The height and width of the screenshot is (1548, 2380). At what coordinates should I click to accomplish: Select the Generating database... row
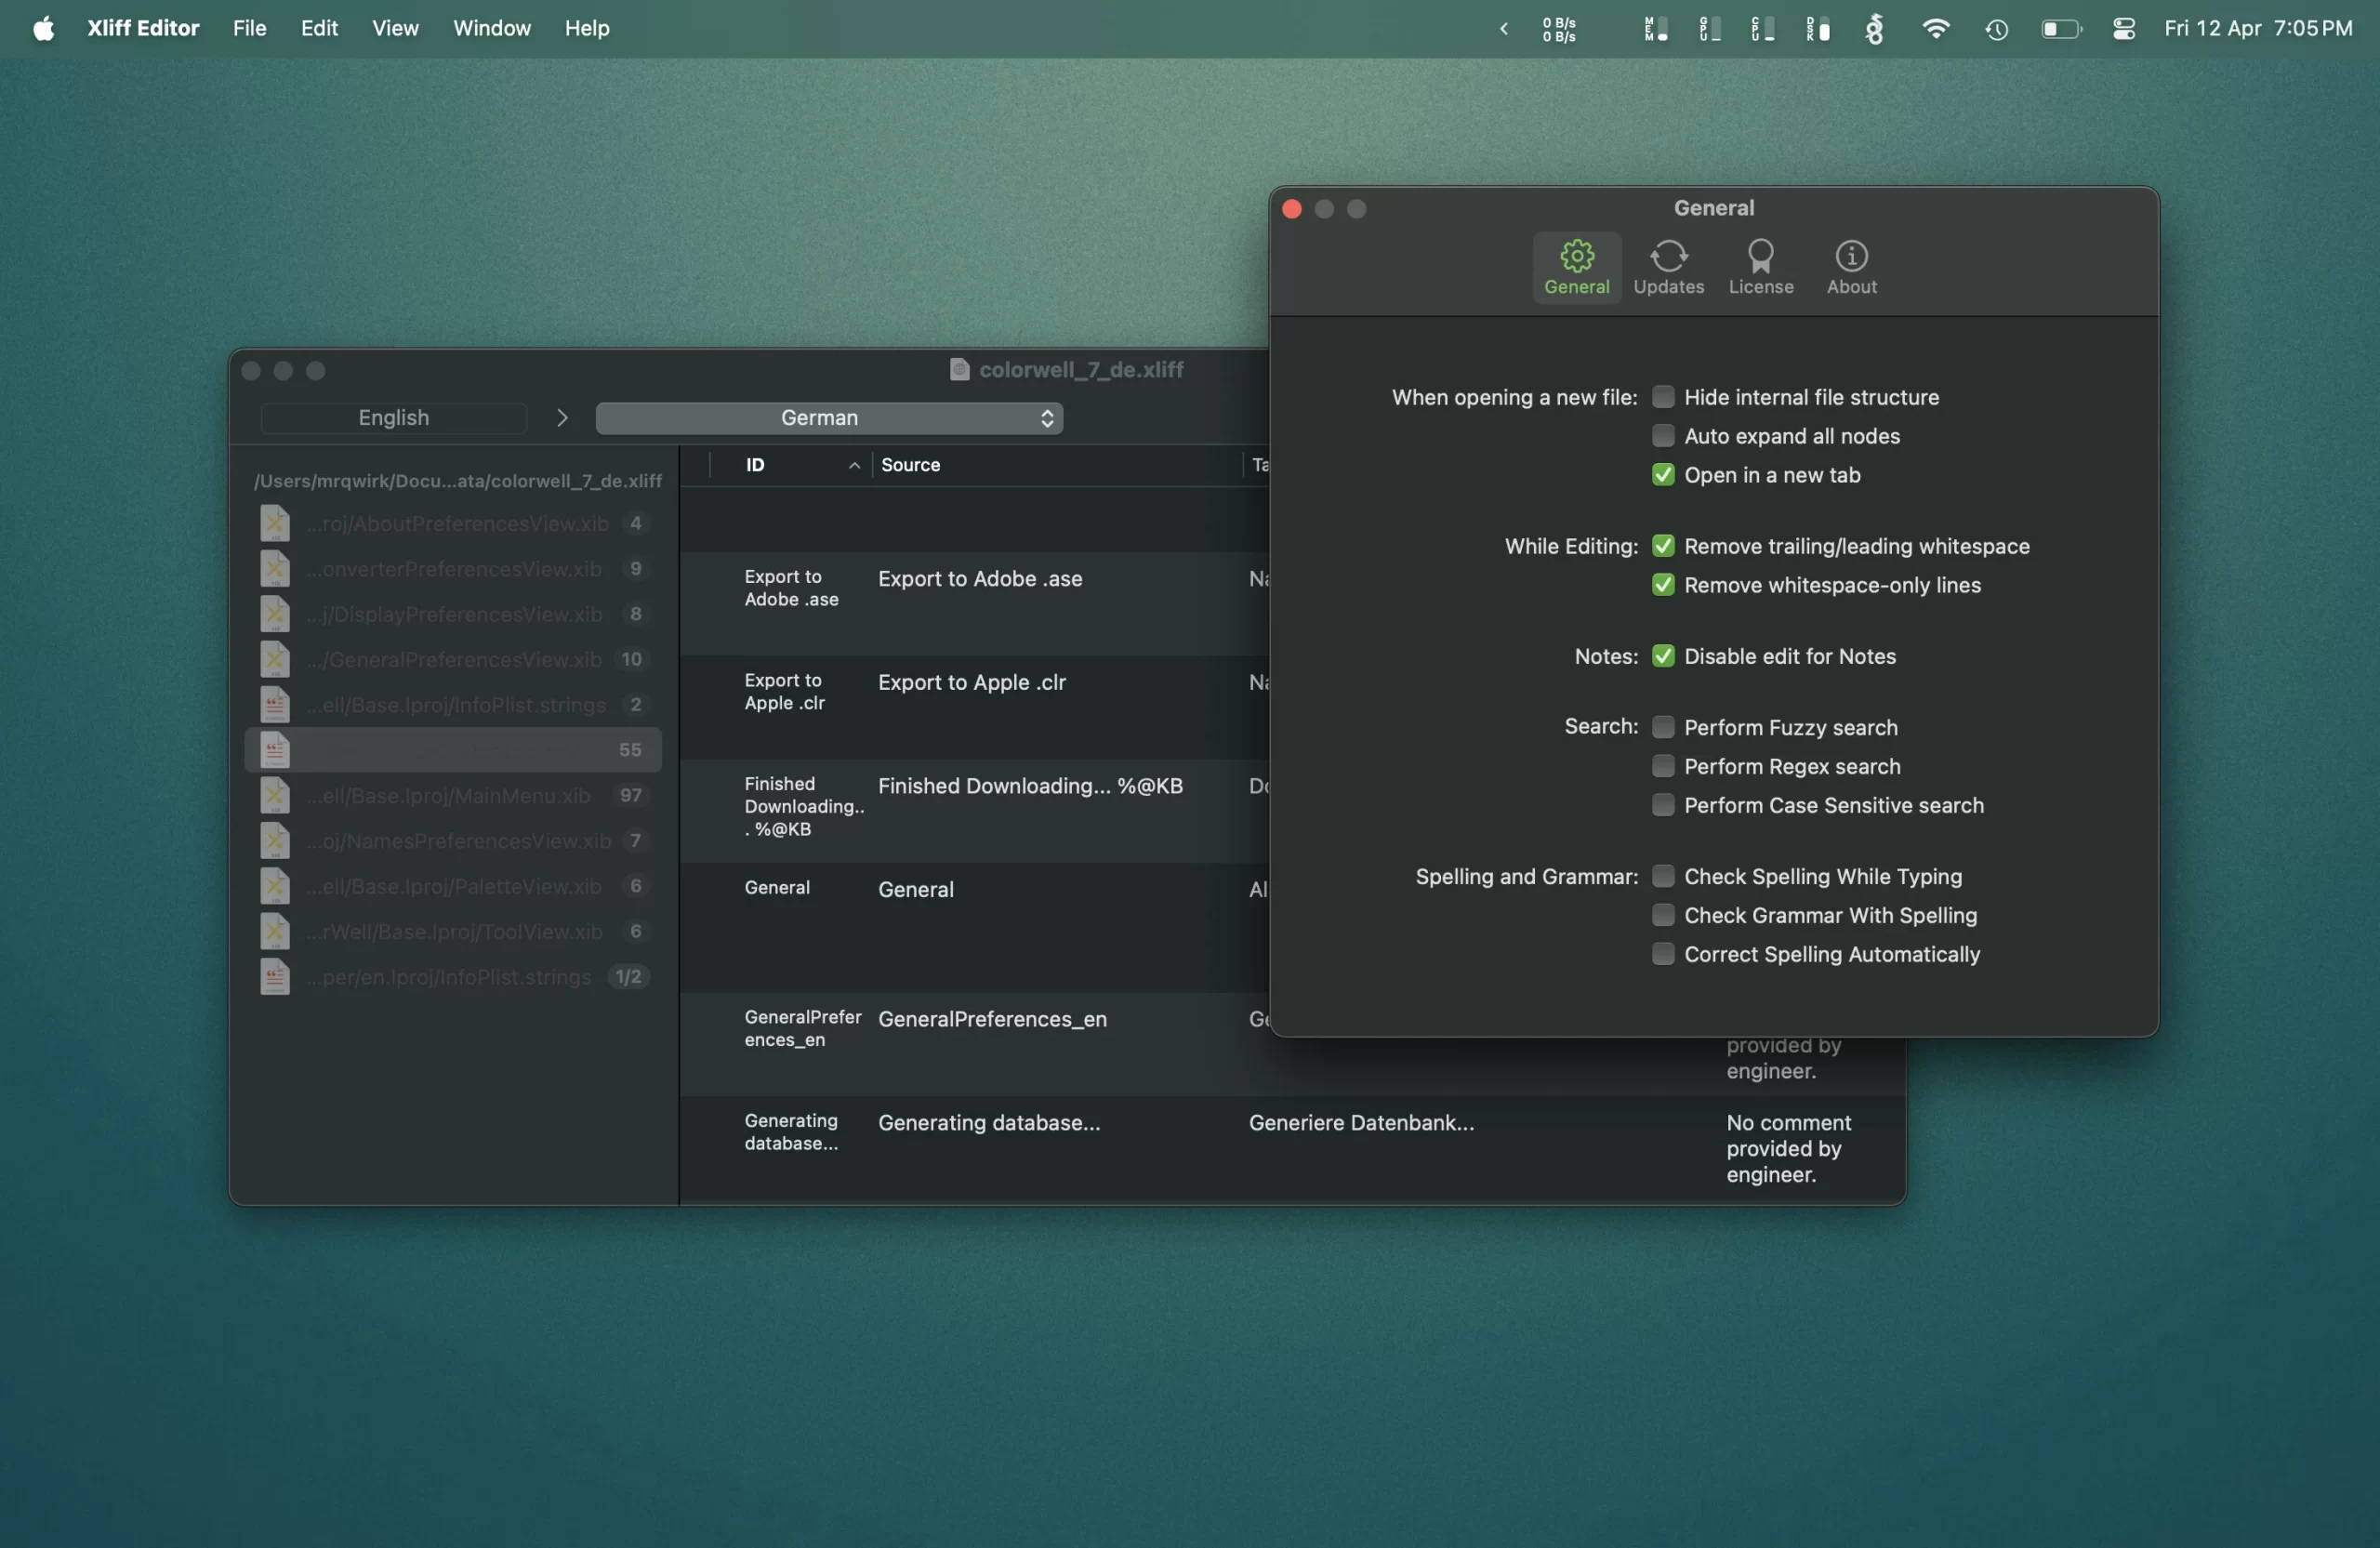(988, 1123)
